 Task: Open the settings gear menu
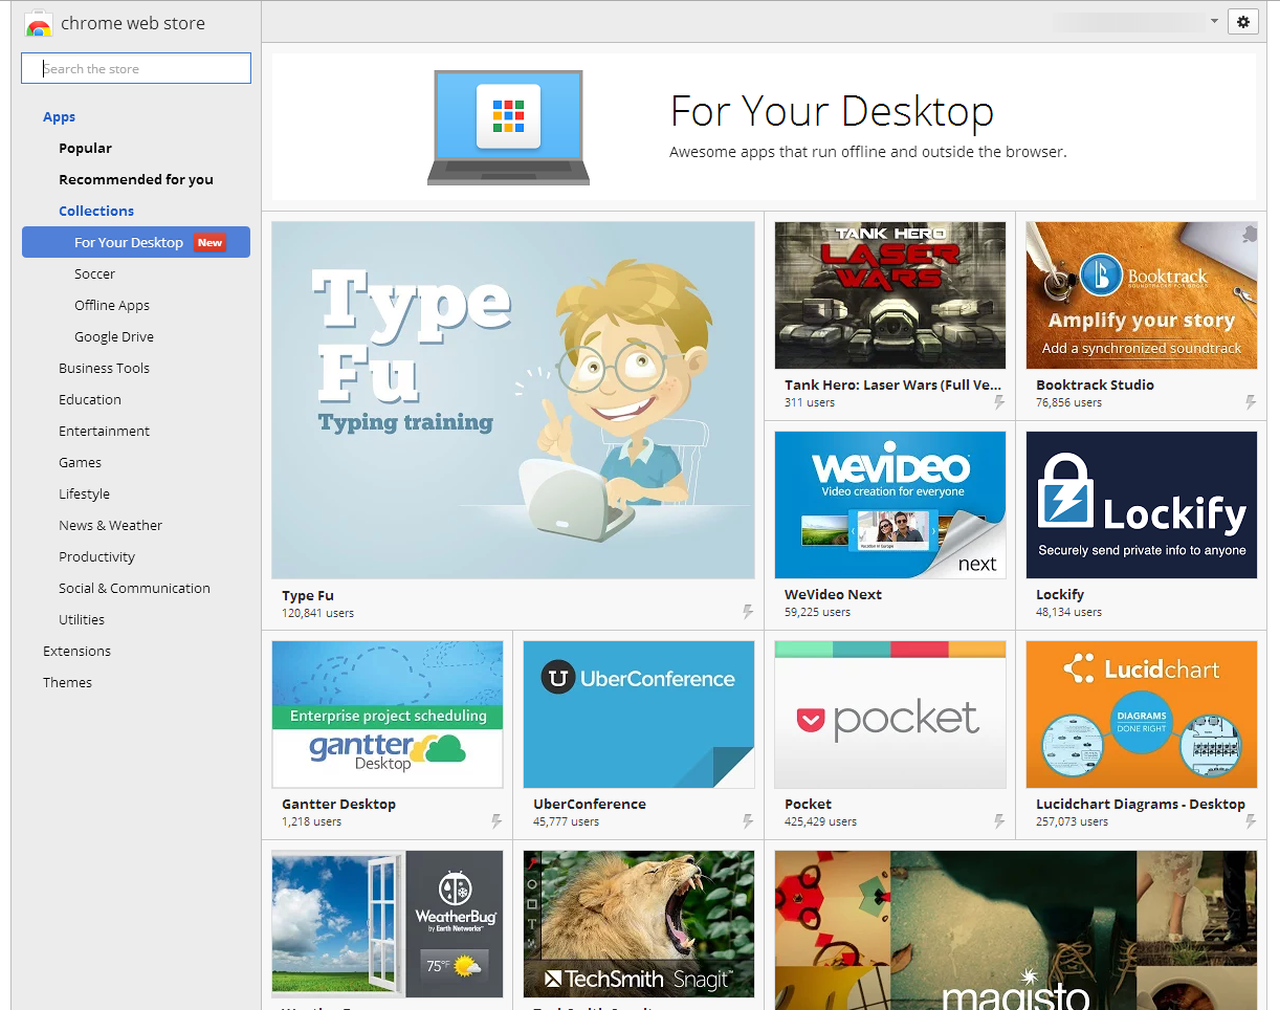point(1243,21)
